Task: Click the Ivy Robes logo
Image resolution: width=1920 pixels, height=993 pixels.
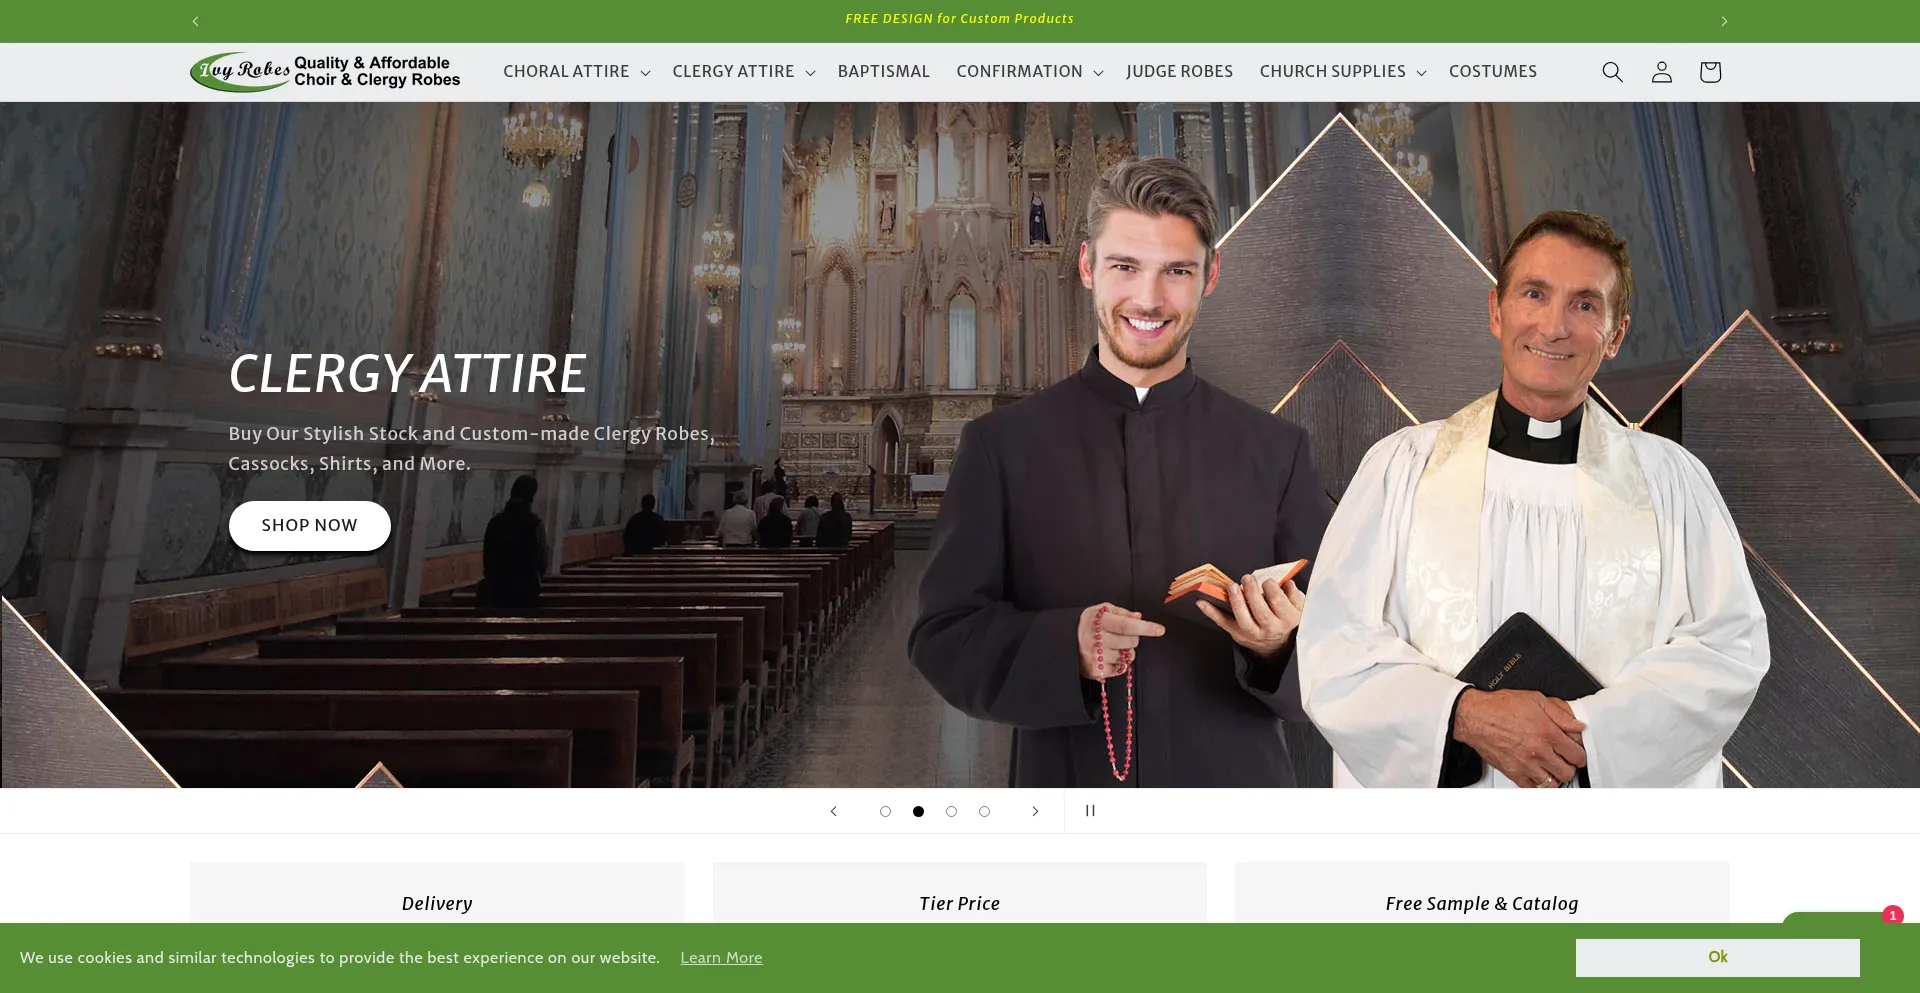Action: pyautogui.click(x=326, y=71)
